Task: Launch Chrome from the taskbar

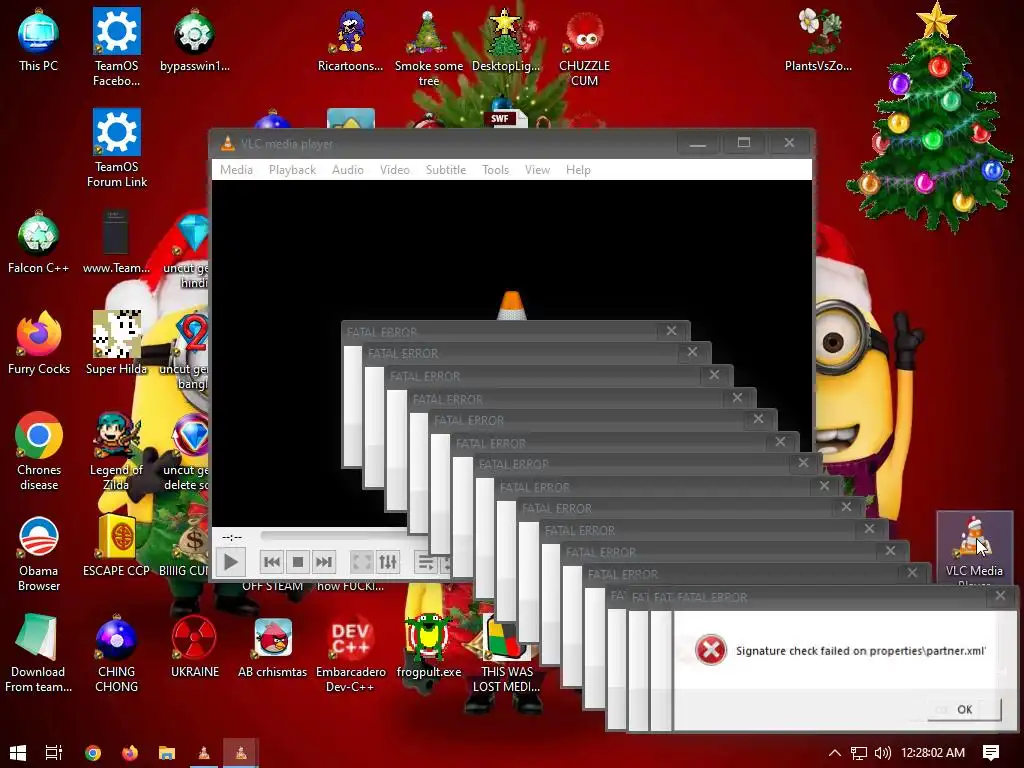Action: point(93,752)
